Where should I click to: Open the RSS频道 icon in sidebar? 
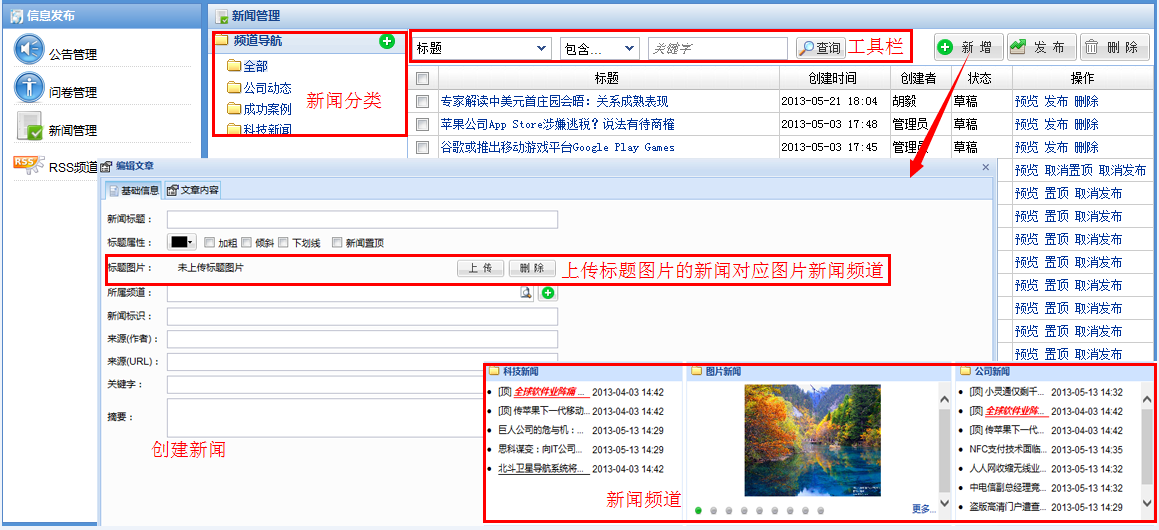(x=29, y=163)
